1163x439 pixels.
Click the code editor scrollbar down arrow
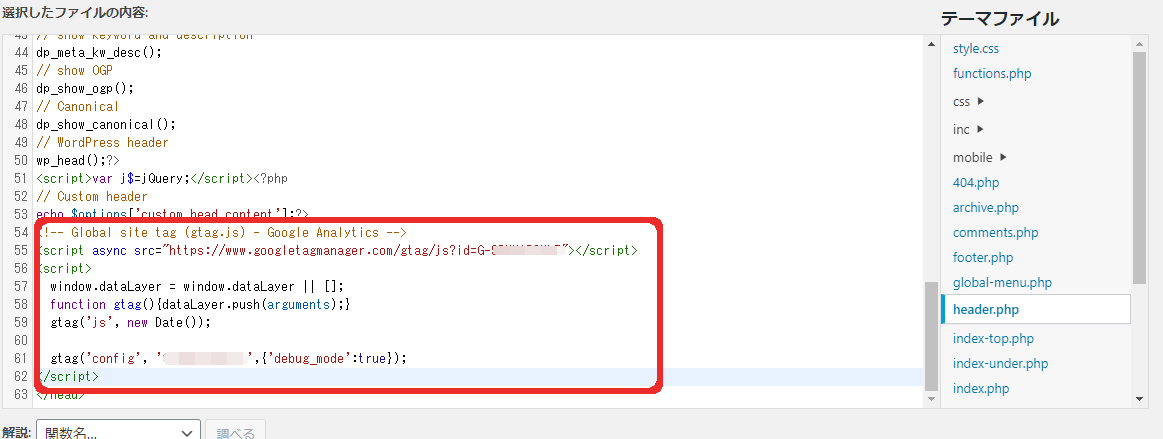point(932,399)
